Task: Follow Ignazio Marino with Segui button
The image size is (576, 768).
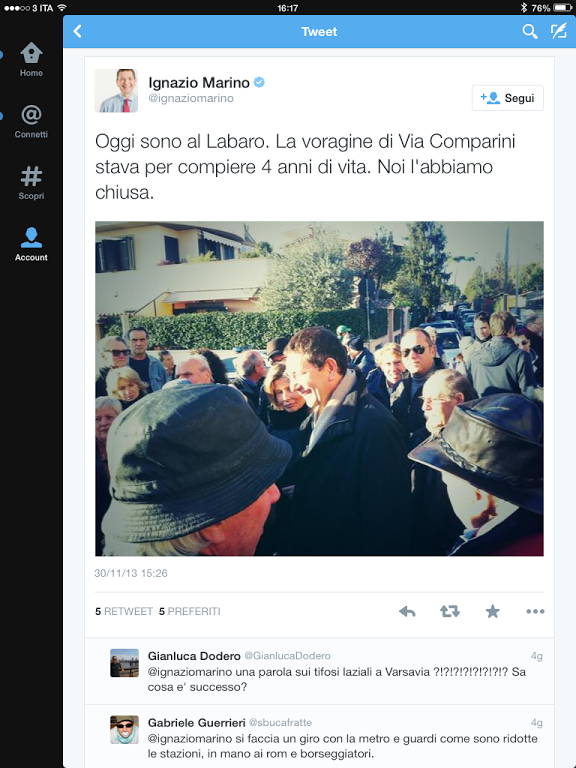Action: pyautogui.click(x=507, y=98)
